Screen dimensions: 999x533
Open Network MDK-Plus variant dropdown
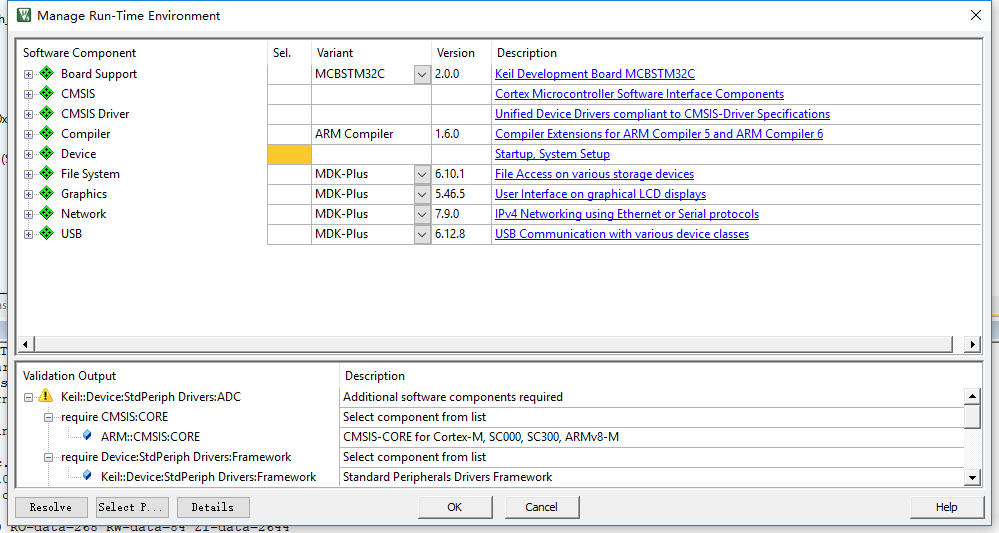click(422, 215)
